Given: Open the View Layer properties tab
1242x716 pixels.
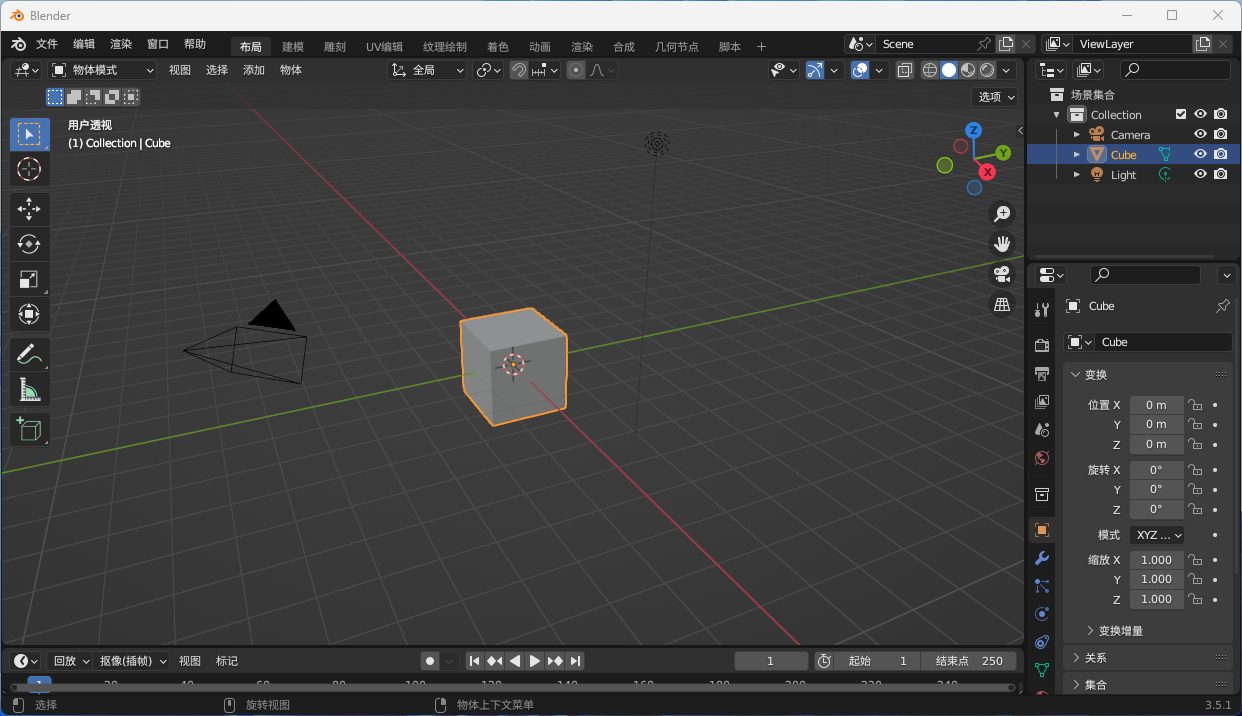Looking at the screenshot, I should [1042, 401].
